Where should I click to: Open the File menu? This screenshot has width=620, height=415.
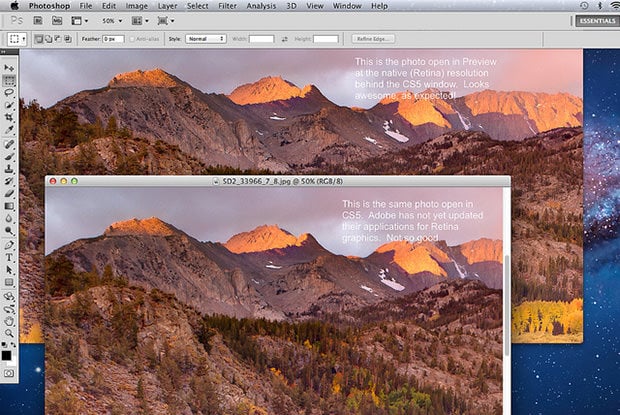tap(85, 6)
